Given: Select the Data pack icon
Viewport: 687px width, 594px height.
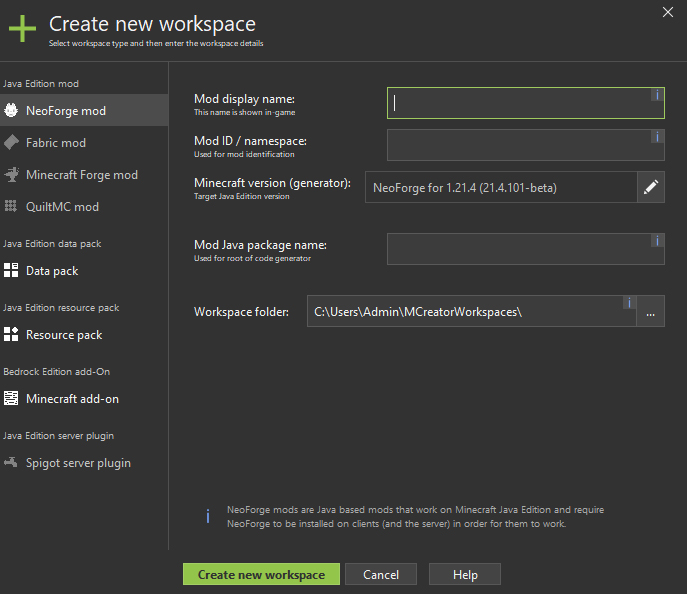Looking at the screenshot, I should click(11, 270).
